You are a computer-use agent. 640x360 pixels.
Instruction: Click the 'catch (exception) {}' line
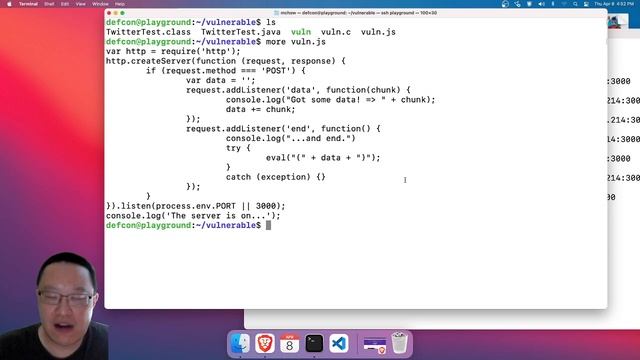point(276,177)
